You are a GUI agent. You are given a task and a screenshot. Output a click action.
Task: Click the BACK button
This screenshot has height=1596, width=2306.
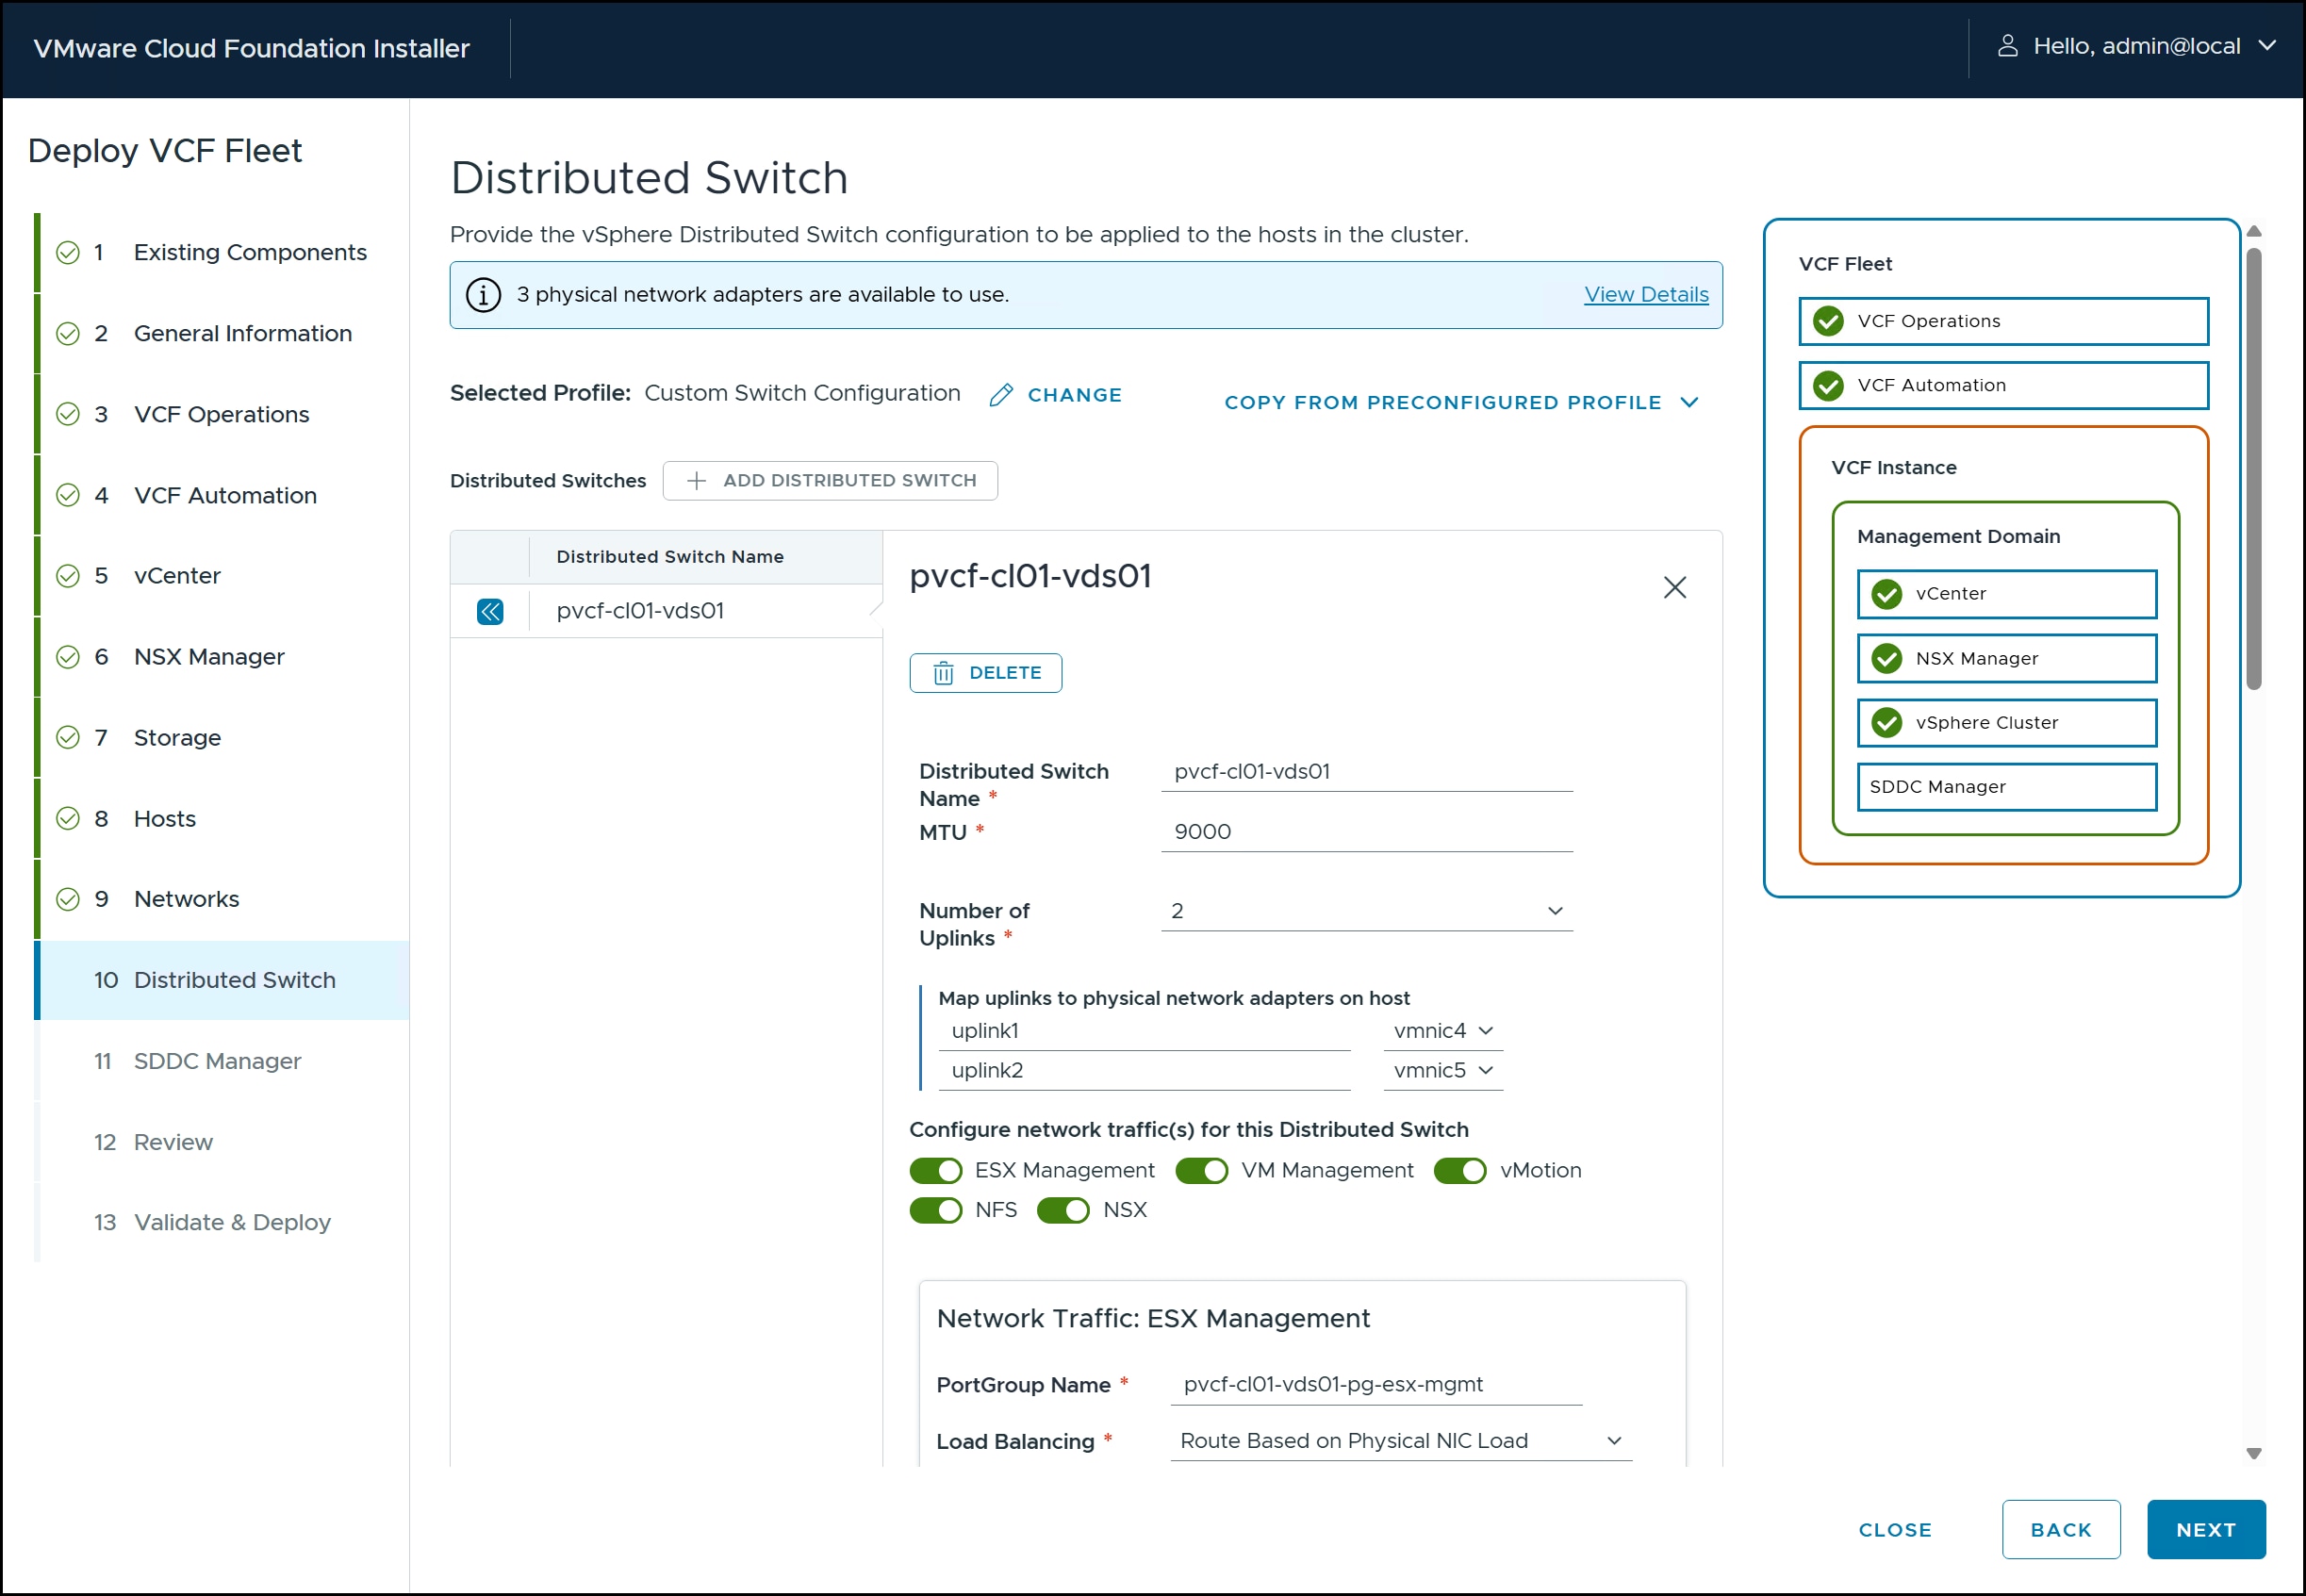(x=2061, y=1530)
